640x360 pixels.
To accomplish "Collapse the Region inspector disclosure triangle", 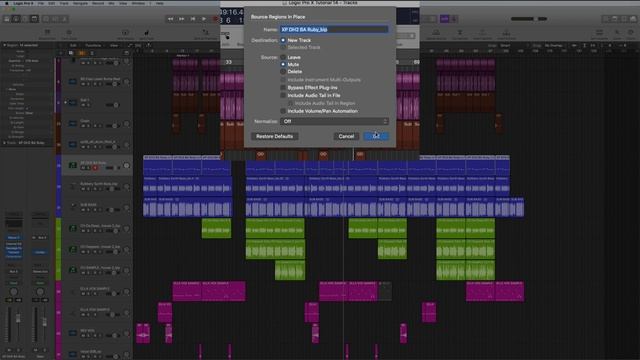I will click(x=4, y=45).
